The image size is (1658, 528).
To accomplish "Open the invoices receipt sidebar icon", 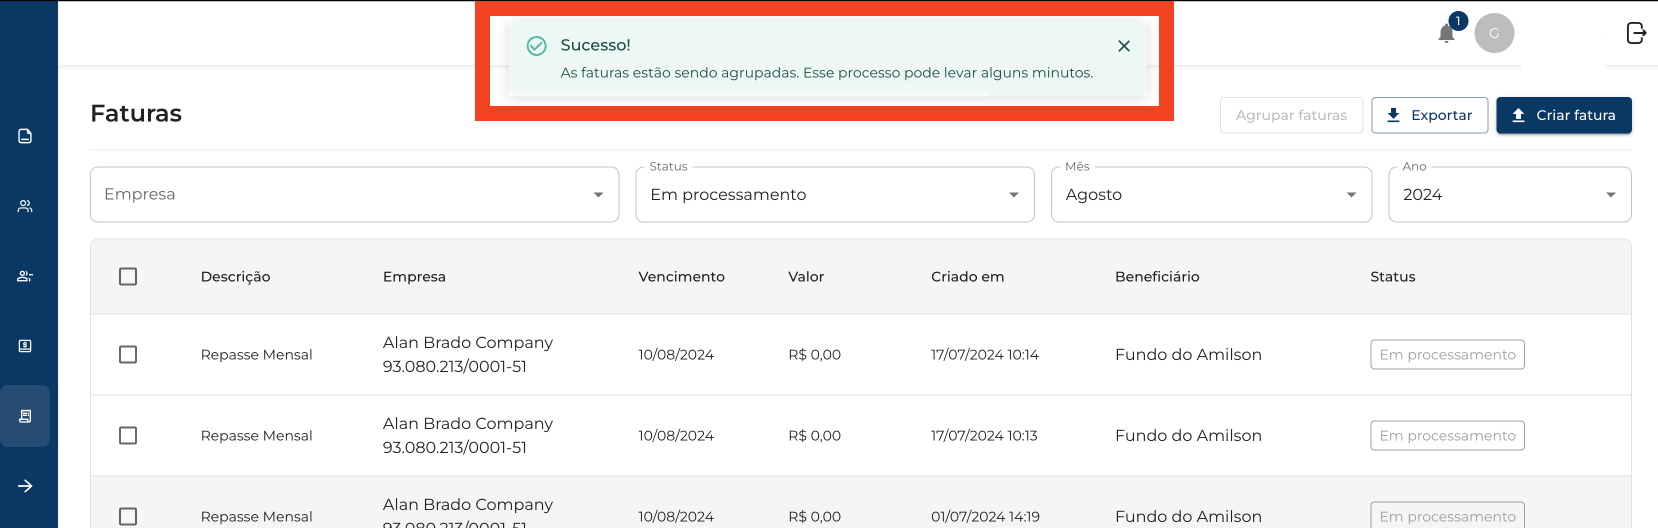I will point(26,416).
